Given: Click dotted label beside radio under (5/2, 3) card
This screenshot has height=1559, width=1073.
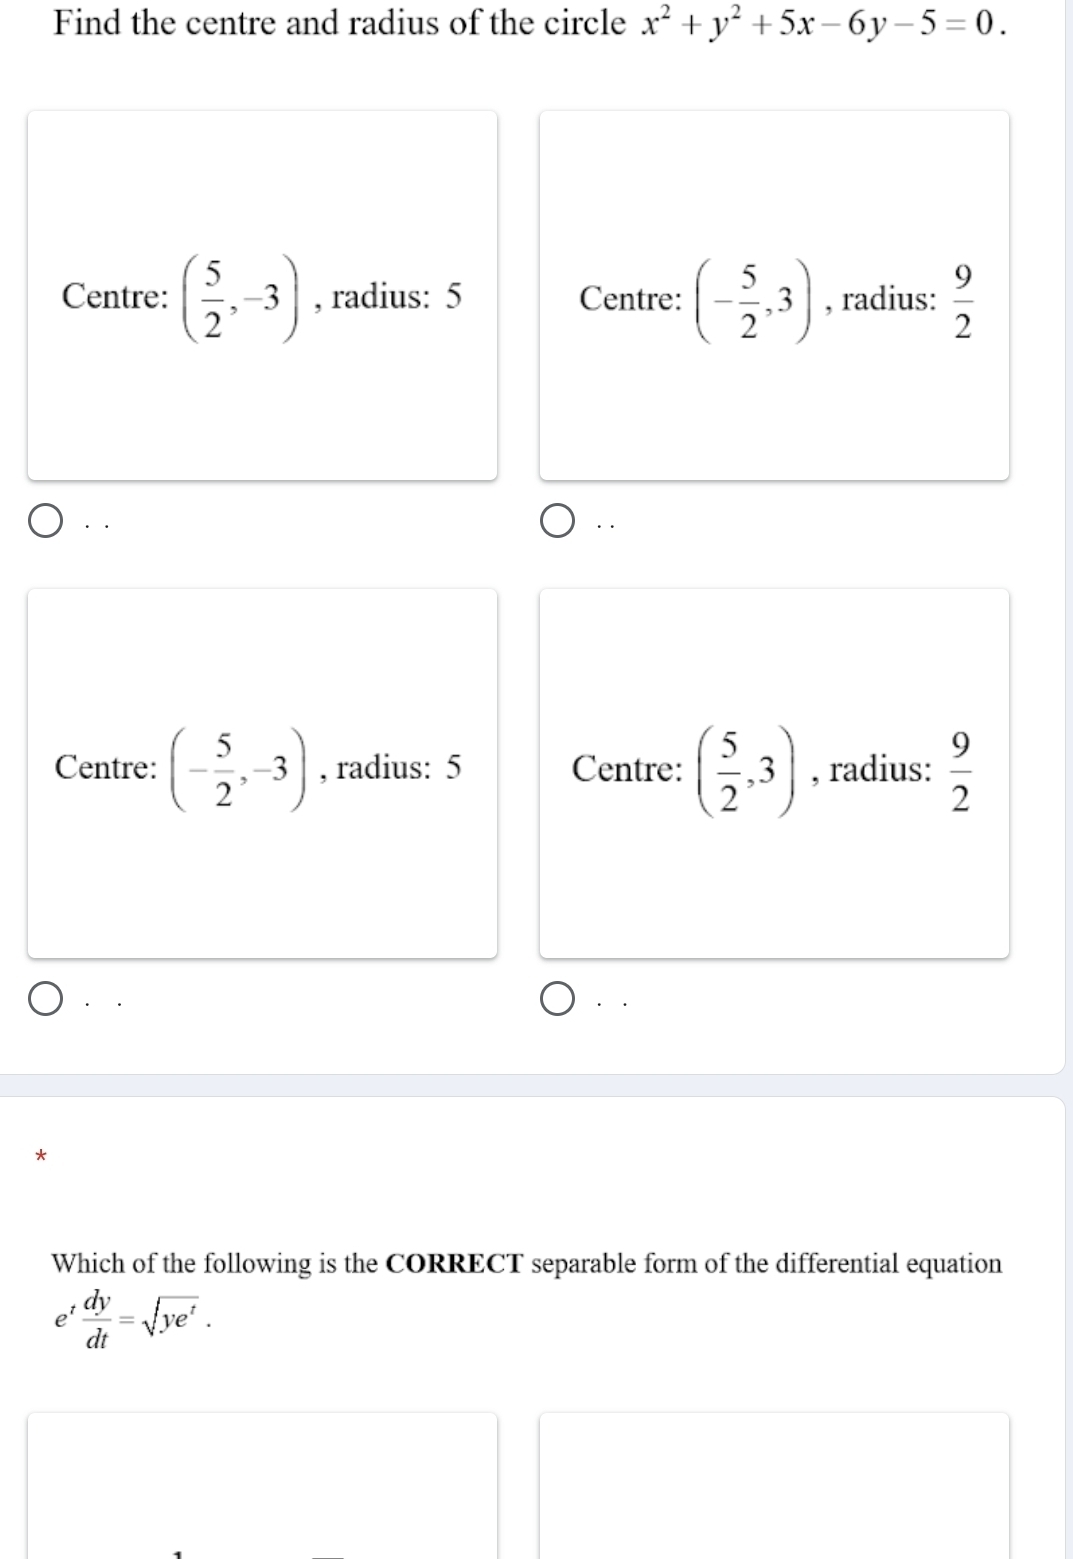Looking at the screenshot, I should [x=611, y=1000].
